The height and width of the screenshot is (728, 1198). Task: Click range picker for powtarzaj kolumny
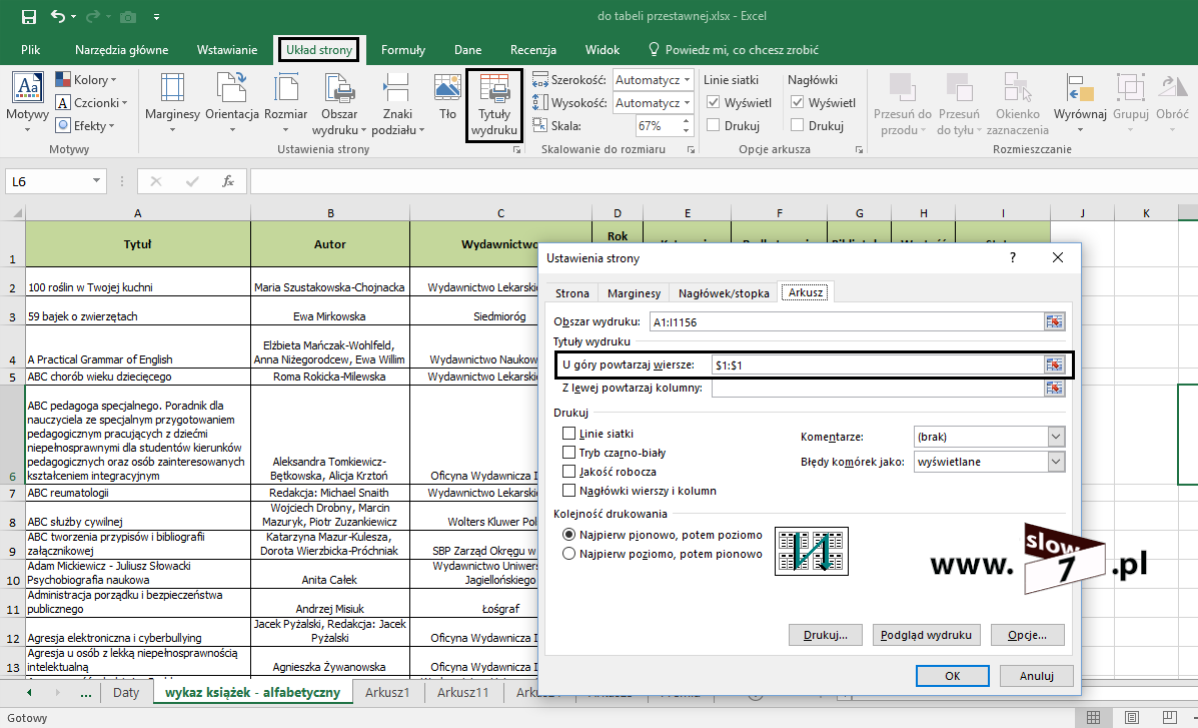point(1054,388)
